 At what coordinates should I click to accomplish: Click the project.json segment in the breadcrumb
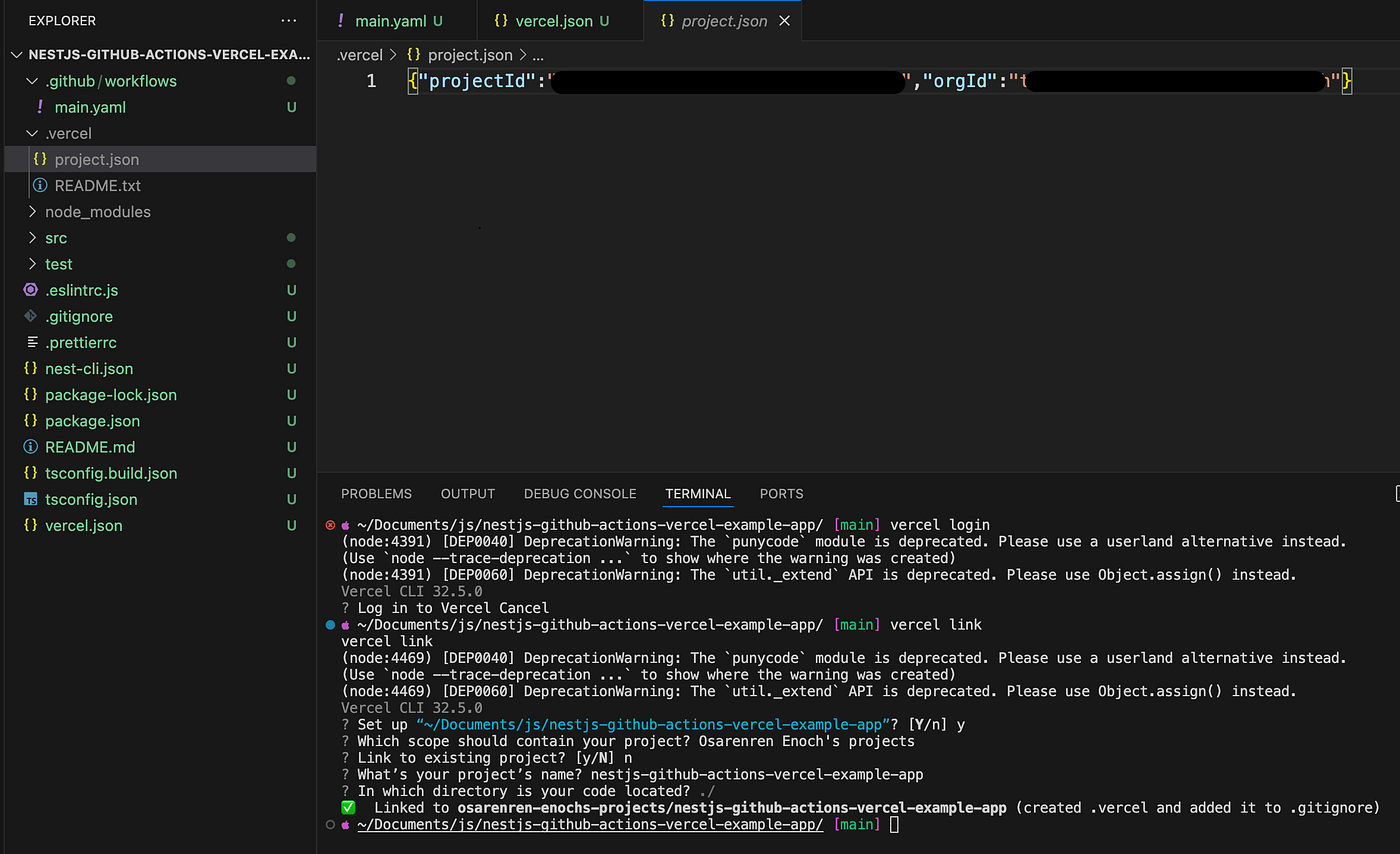[470, 55]
